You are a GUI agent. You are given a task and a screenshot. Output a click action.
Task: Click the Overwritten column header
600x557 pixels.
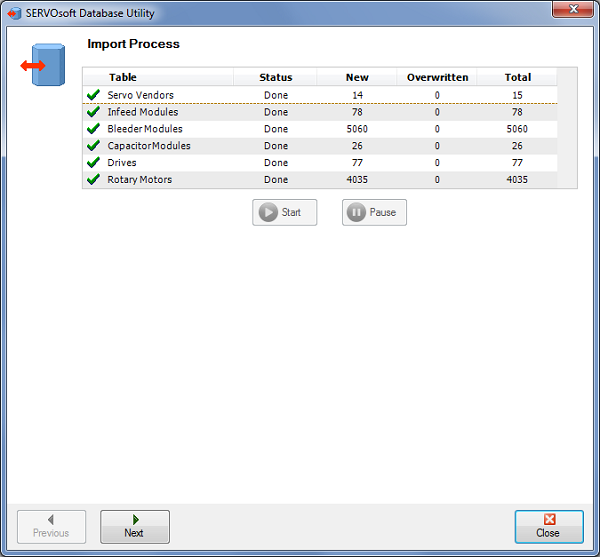[x=437, y=77]
